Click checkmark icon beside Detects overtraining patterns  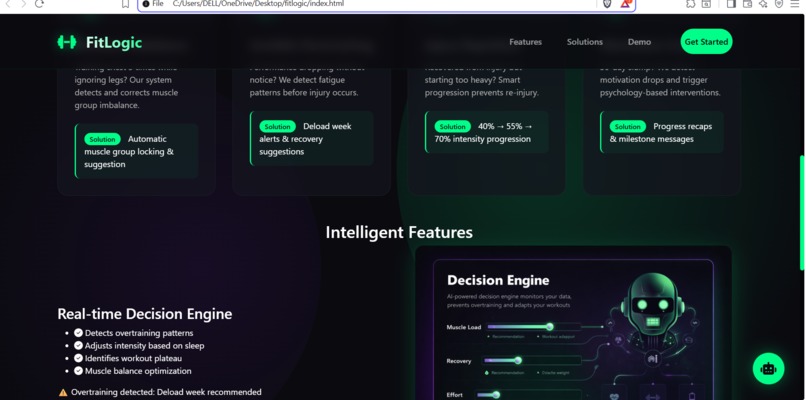[x=78, y=333]
